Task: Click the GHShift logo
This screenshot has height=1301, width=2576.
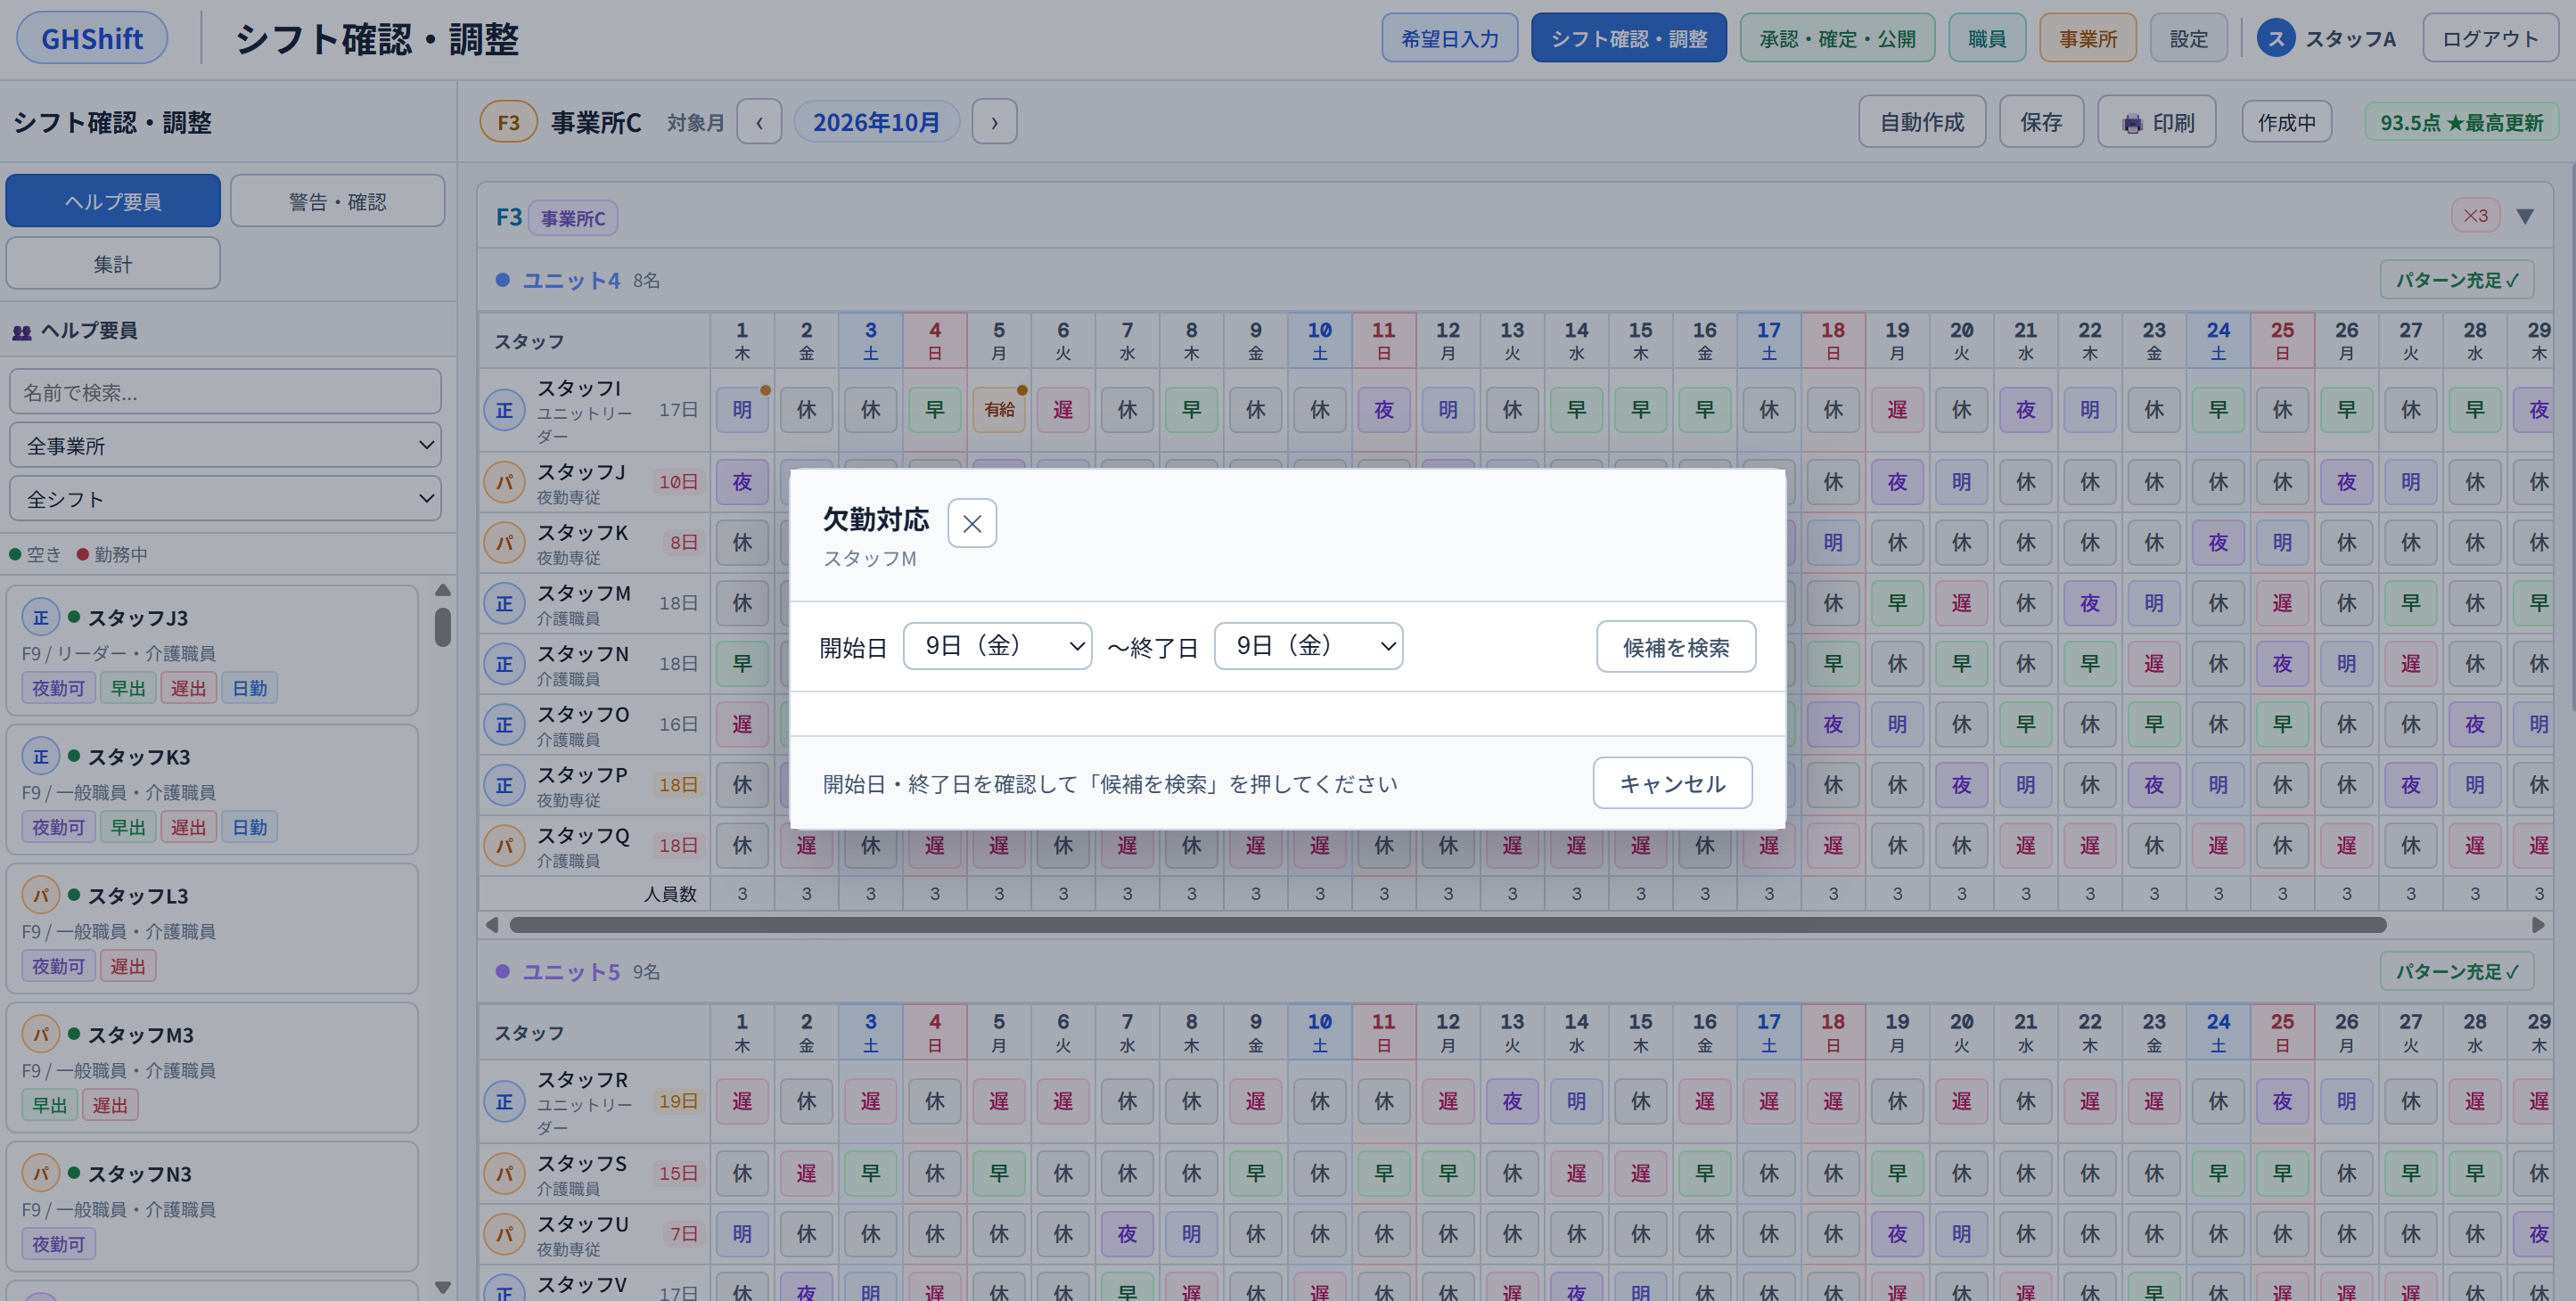Action: coord(92,38)
